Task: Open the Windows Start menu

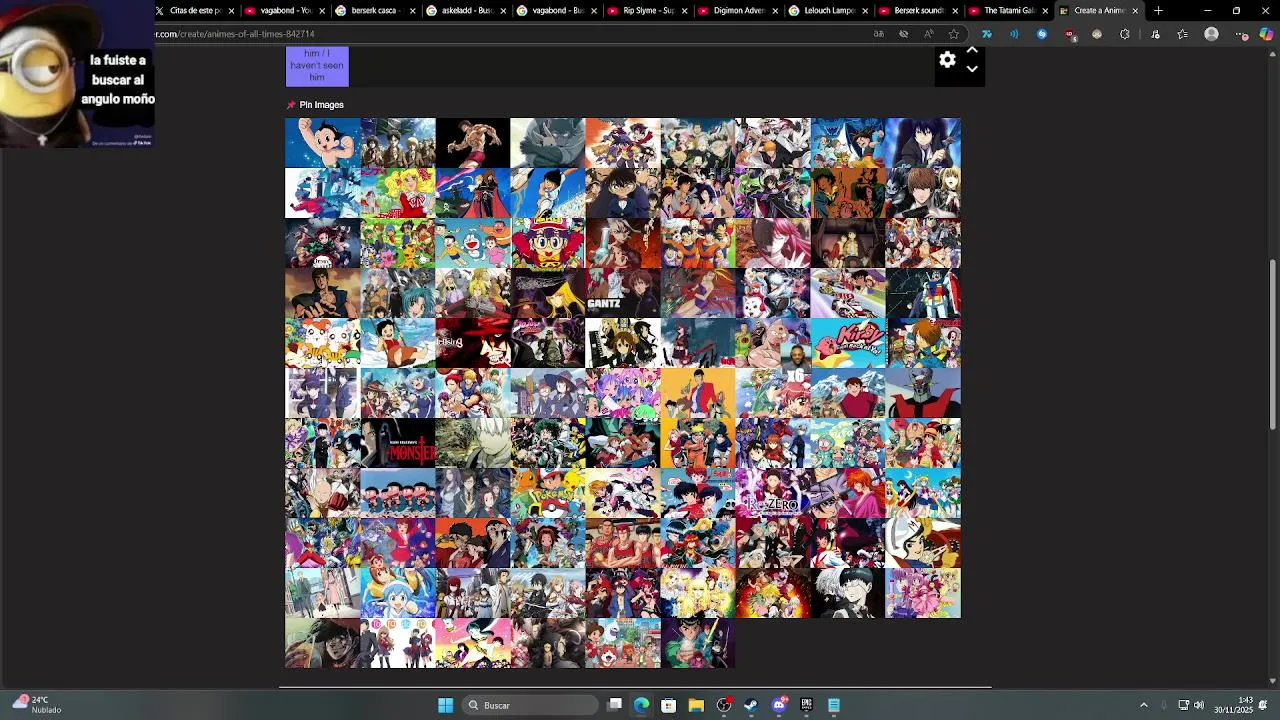Action: coord(445,705)
